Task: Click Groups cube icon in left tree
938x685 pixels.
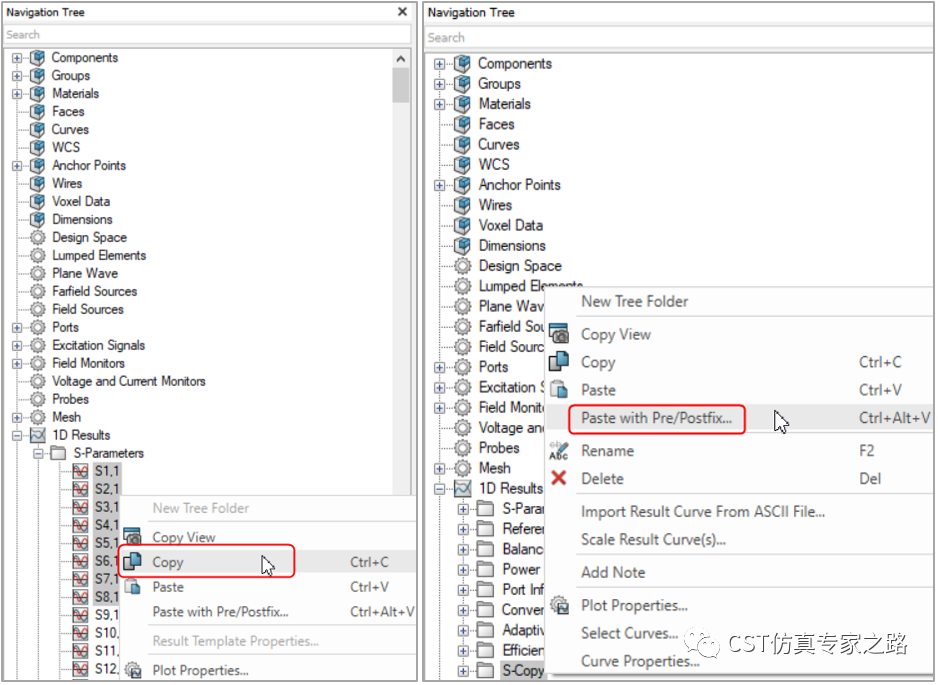Action: 38,75
